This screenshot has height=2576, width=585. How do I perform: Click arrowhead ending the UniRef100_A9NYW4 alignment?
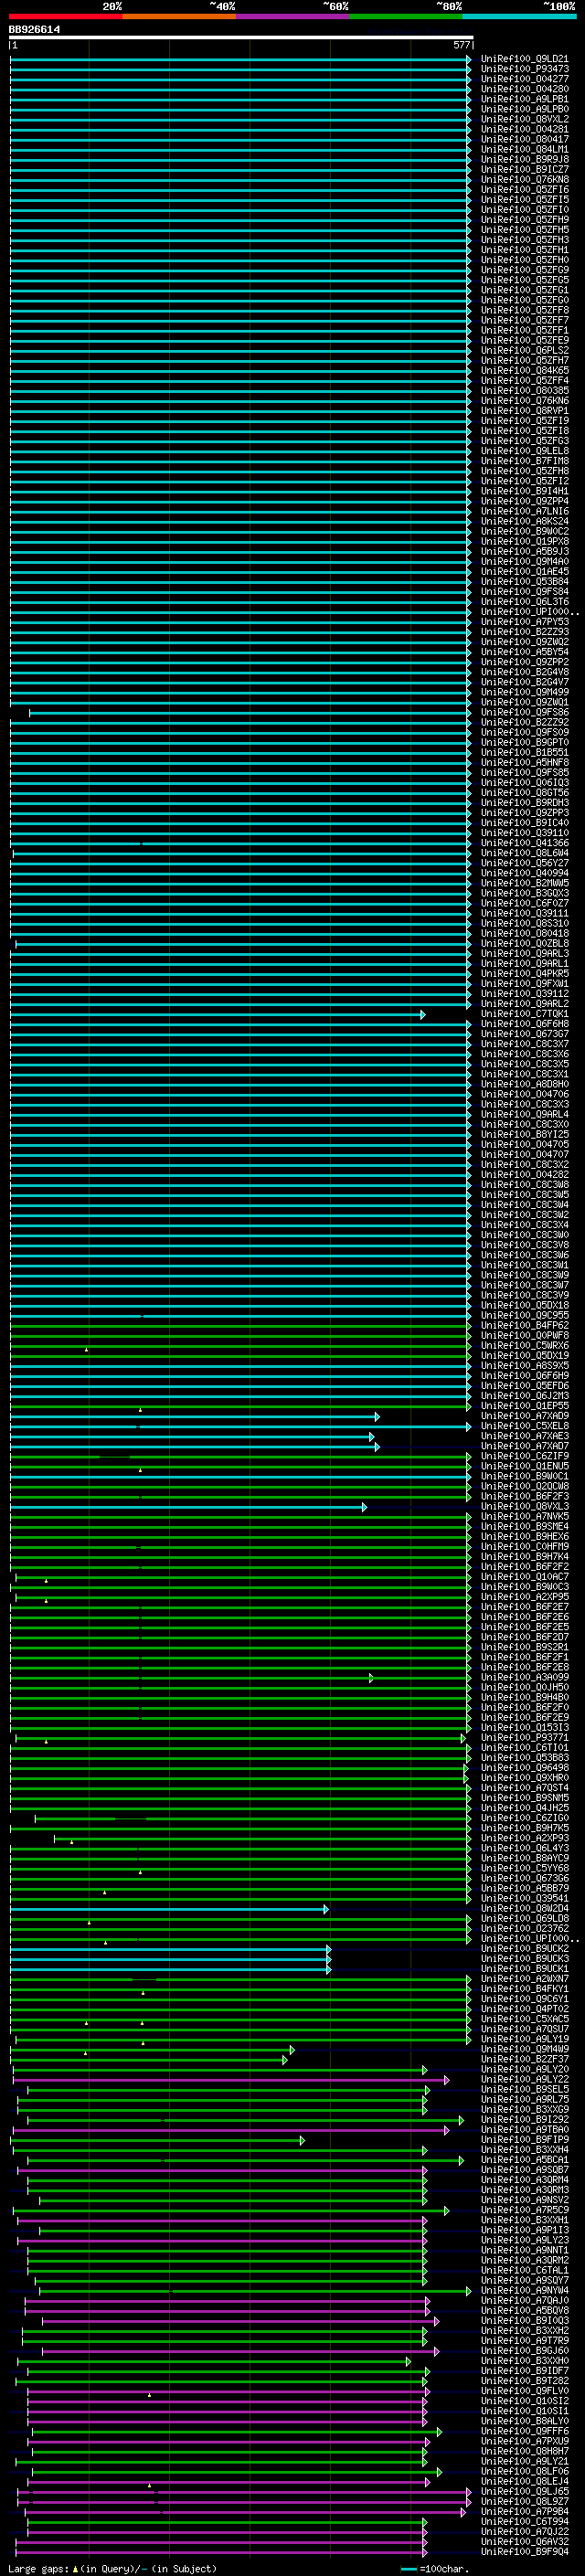(x=468, y=2291)
